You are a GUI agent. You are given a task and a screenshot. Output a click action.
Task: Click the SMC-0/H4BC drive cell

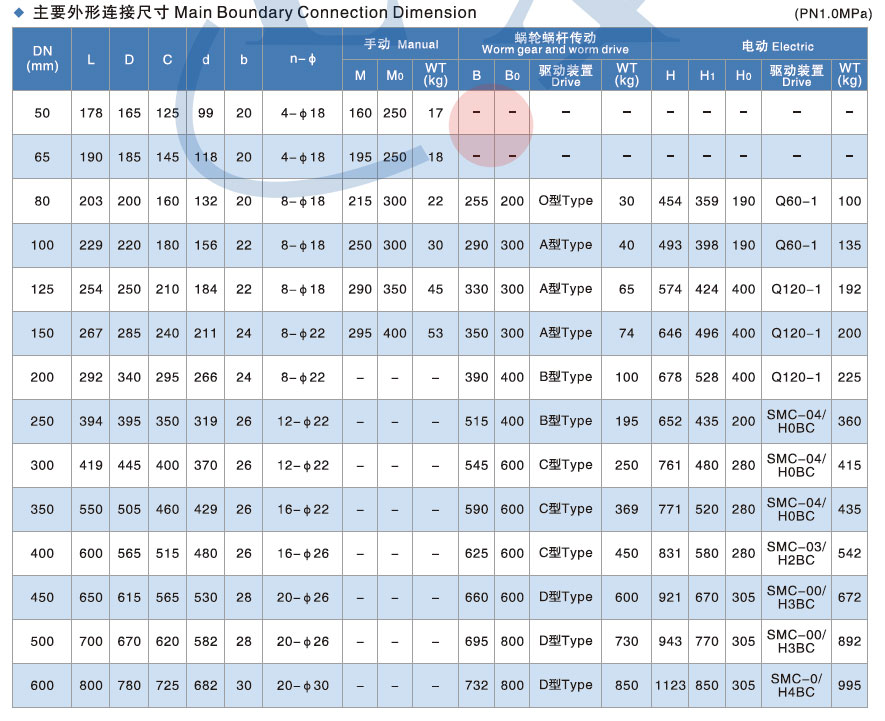(796, 685)
